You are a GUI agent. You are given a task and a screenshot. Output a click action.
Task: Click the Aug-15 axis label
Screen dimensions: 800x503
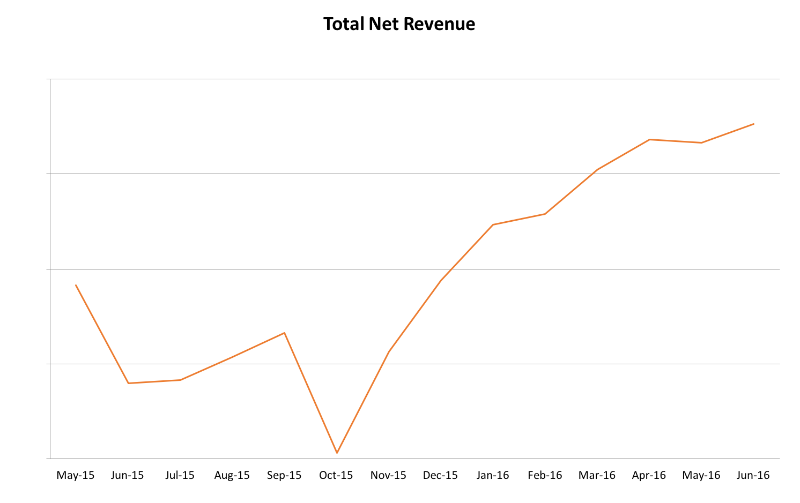[x=232, y=475]
